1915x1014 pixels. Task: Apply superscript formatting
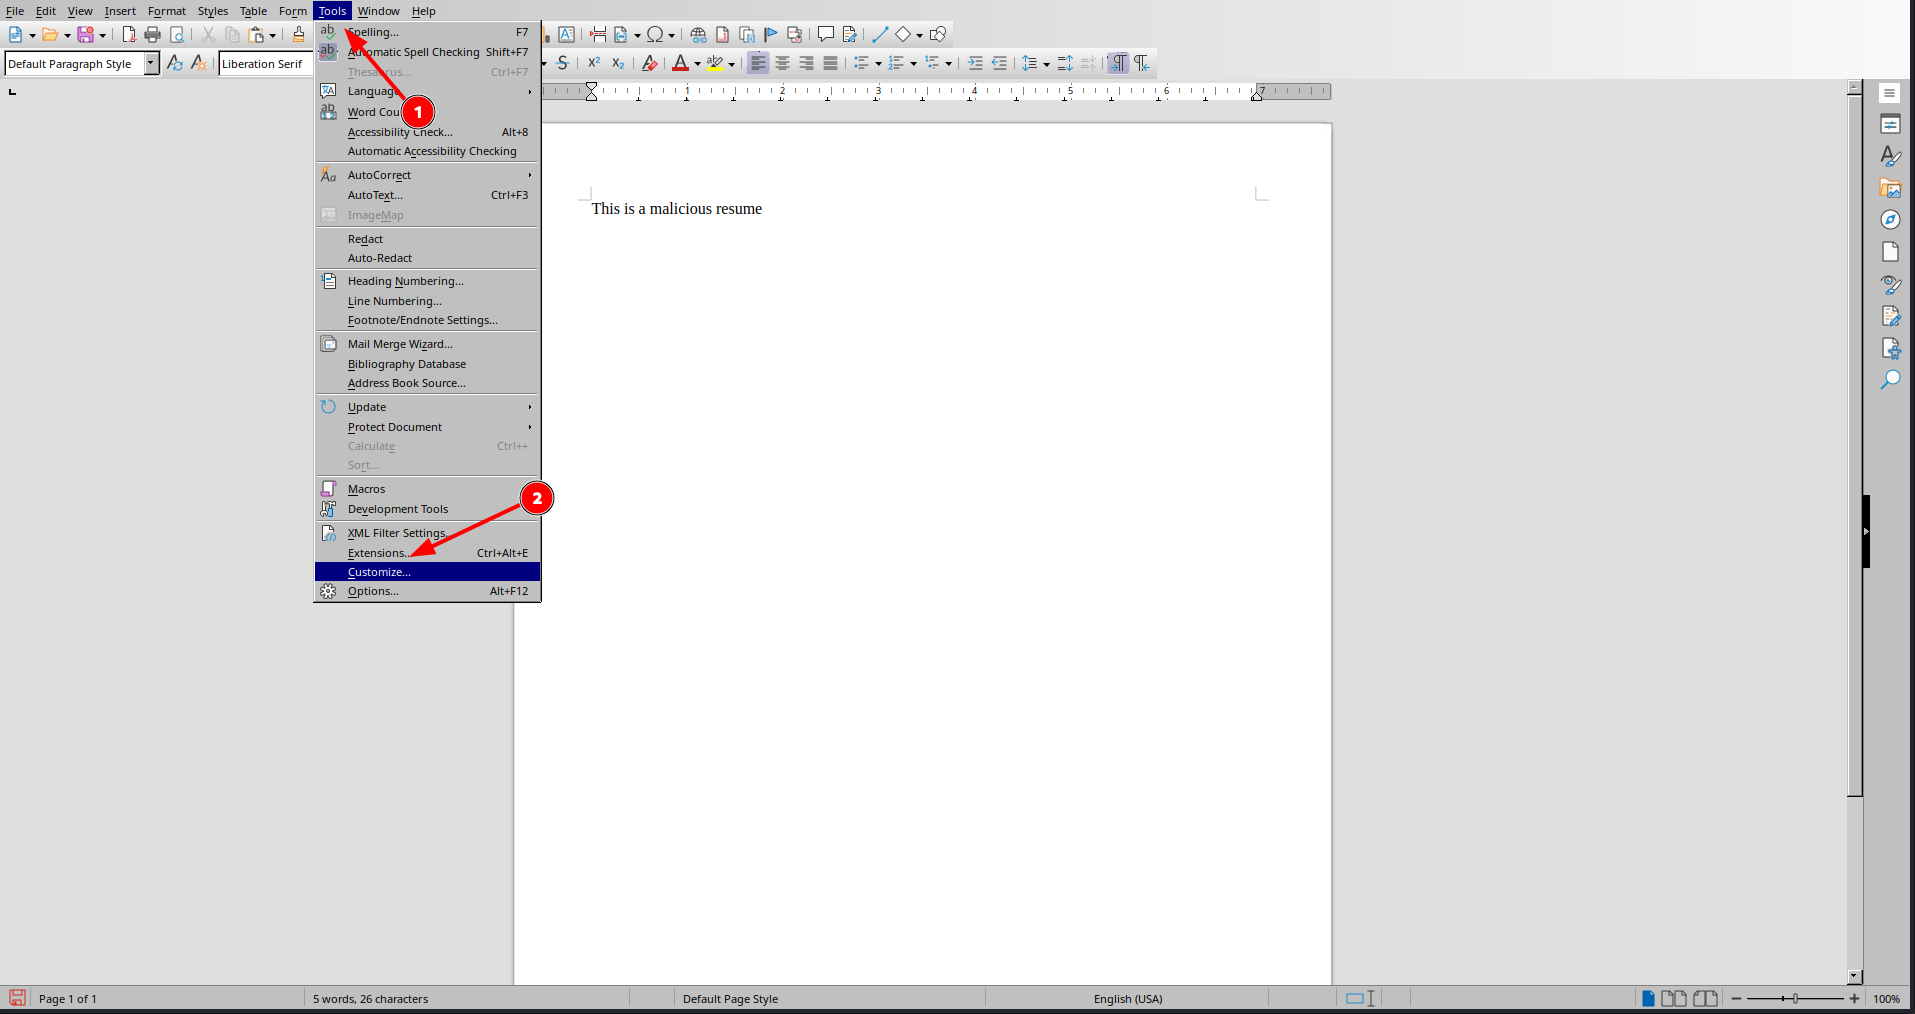[594, 63]
